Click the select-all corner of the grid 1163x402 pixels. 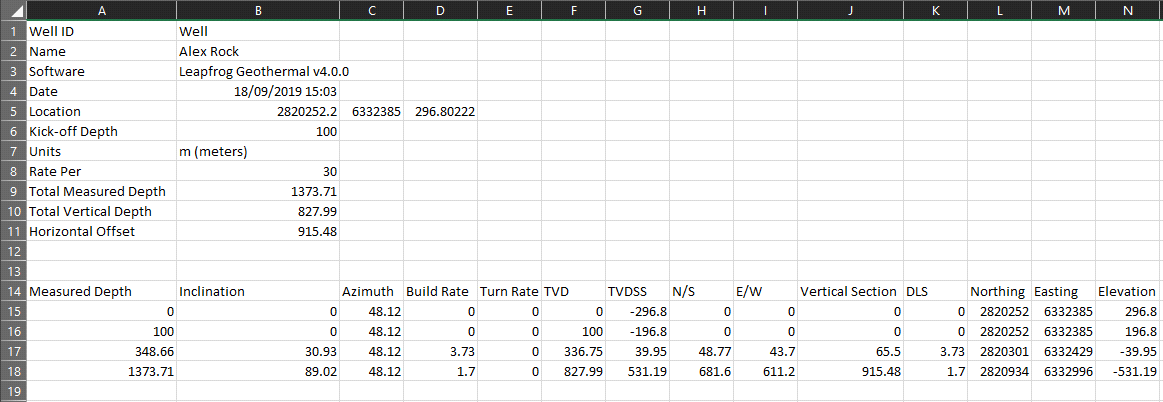(x=10, y=9)
